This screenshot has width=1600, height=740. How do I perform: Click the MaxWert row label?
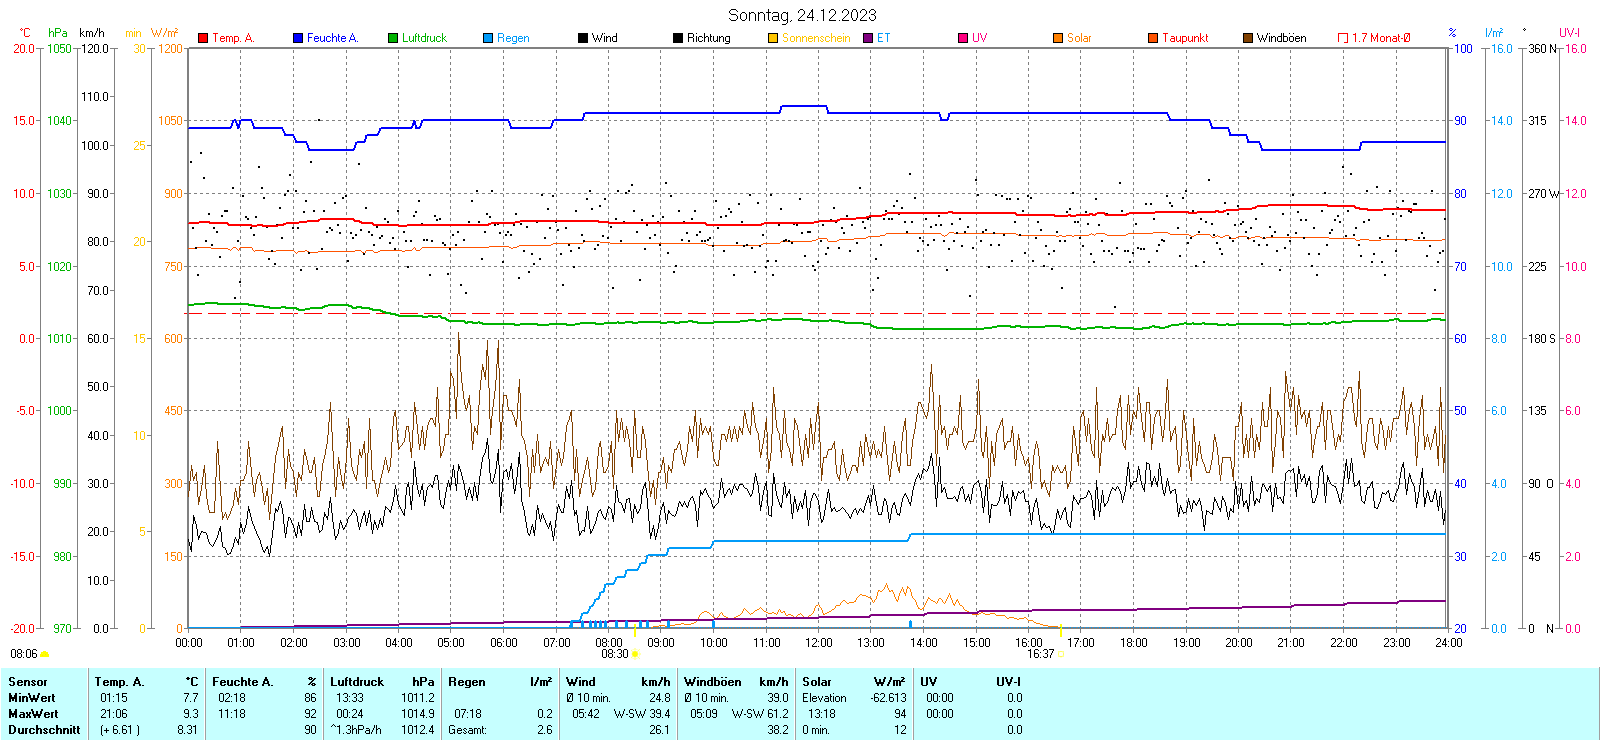(x=33, y=714)
